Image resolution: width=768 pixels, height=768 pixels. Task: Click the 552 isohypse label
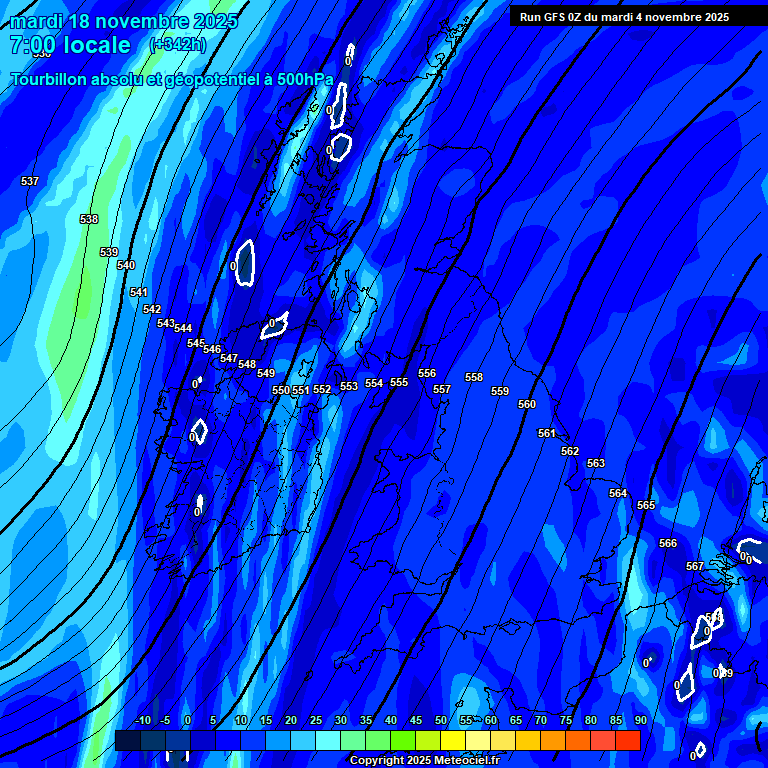click(322, 390)
